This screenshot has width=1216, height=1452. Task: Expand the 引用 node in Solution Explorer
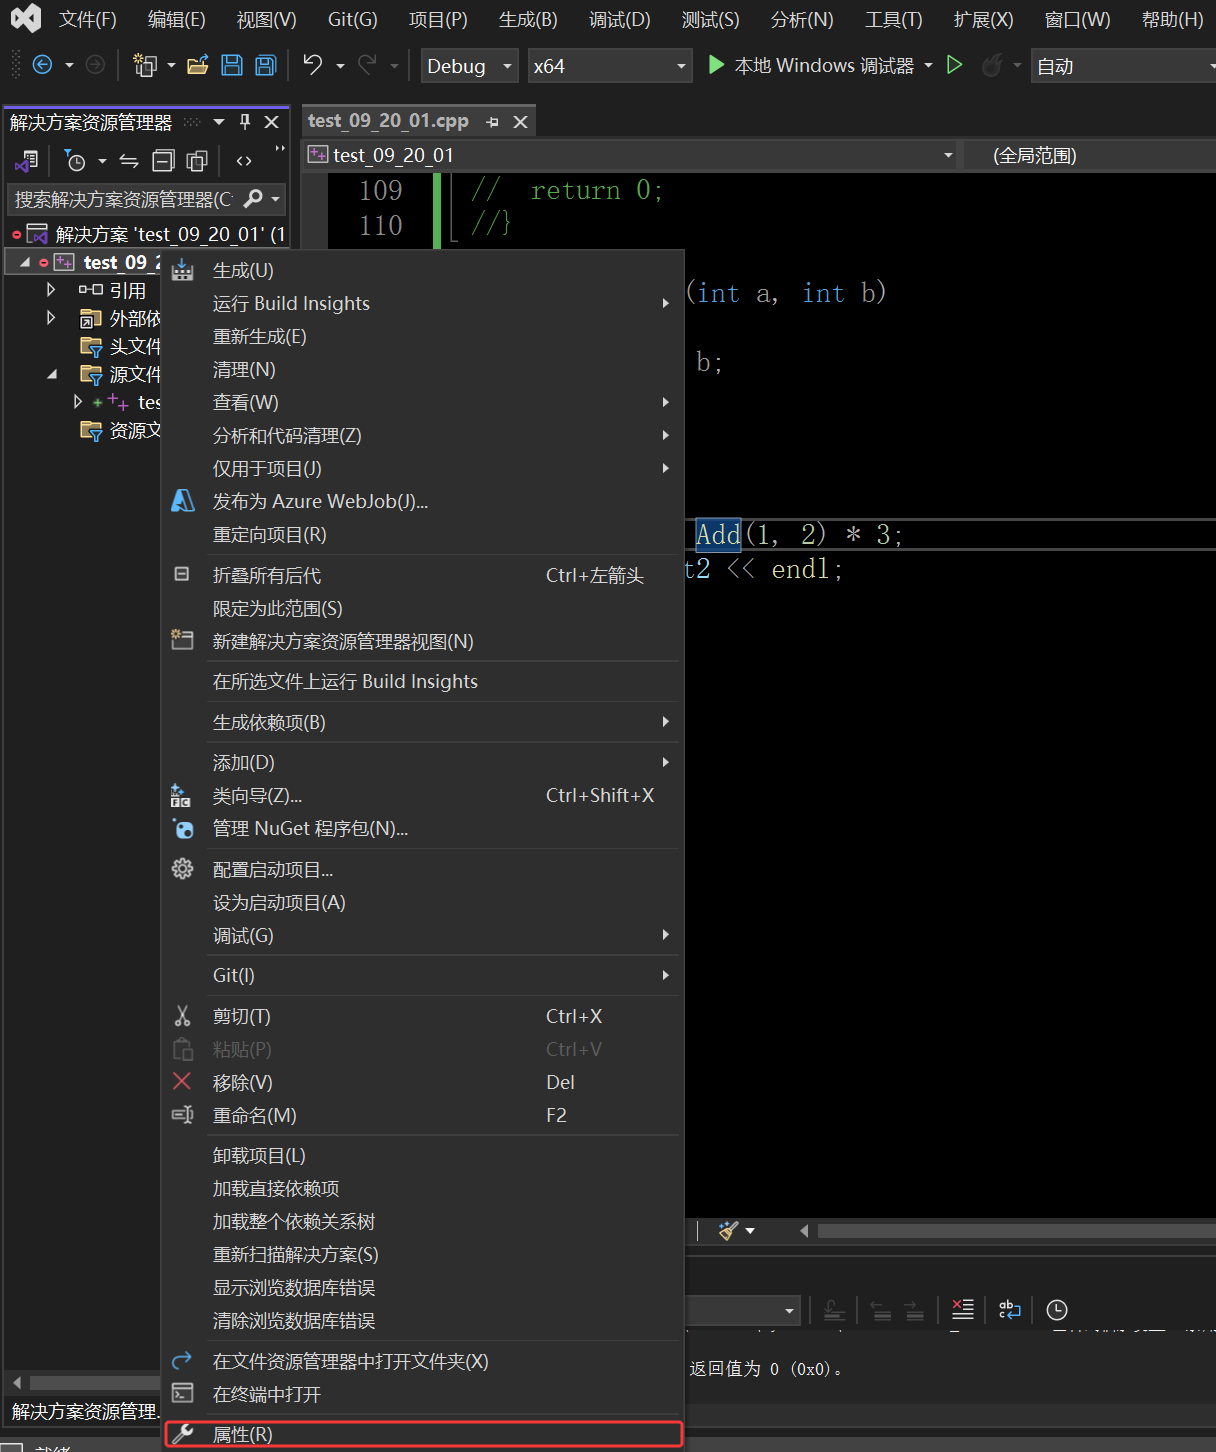pos(51,289)
